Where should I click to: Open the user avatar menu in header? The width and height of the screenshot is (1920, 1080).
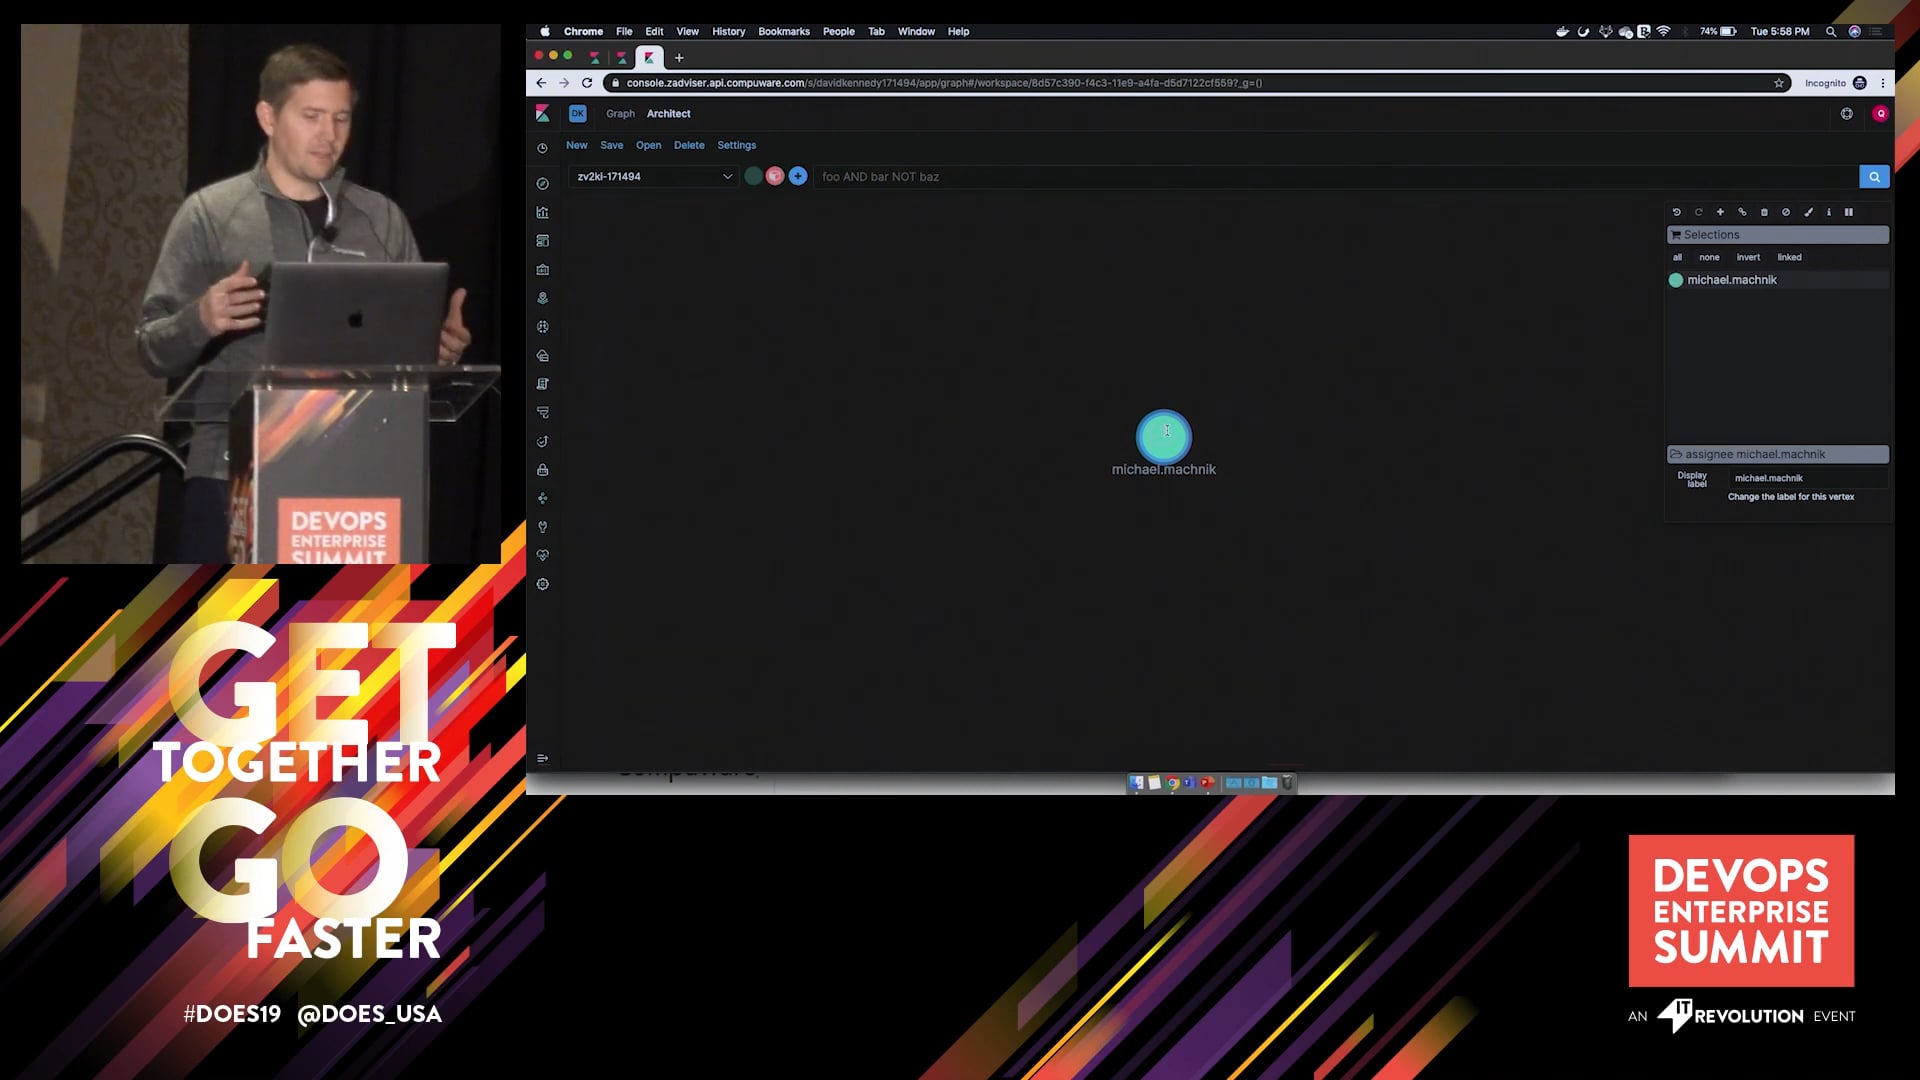point(1881,114)
